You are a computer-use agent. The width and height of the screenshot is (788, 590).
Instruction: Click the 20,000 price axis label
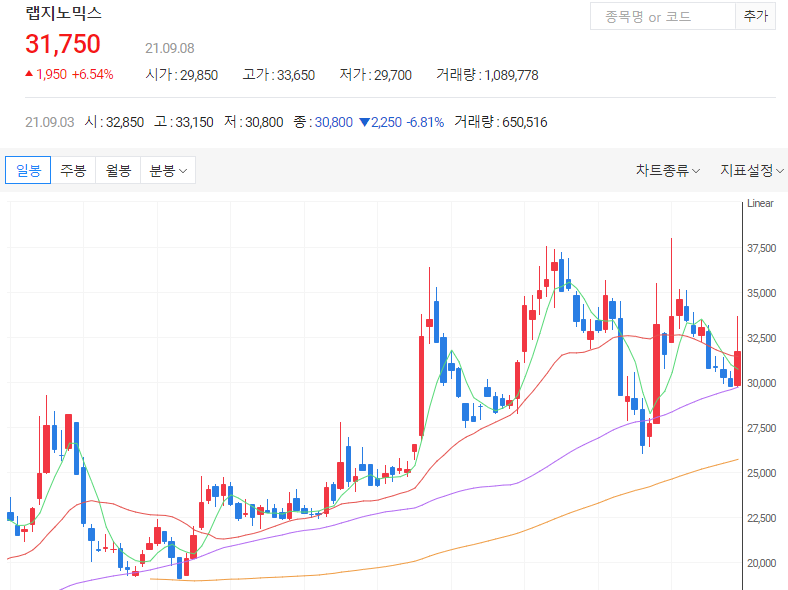pos(761,563)
